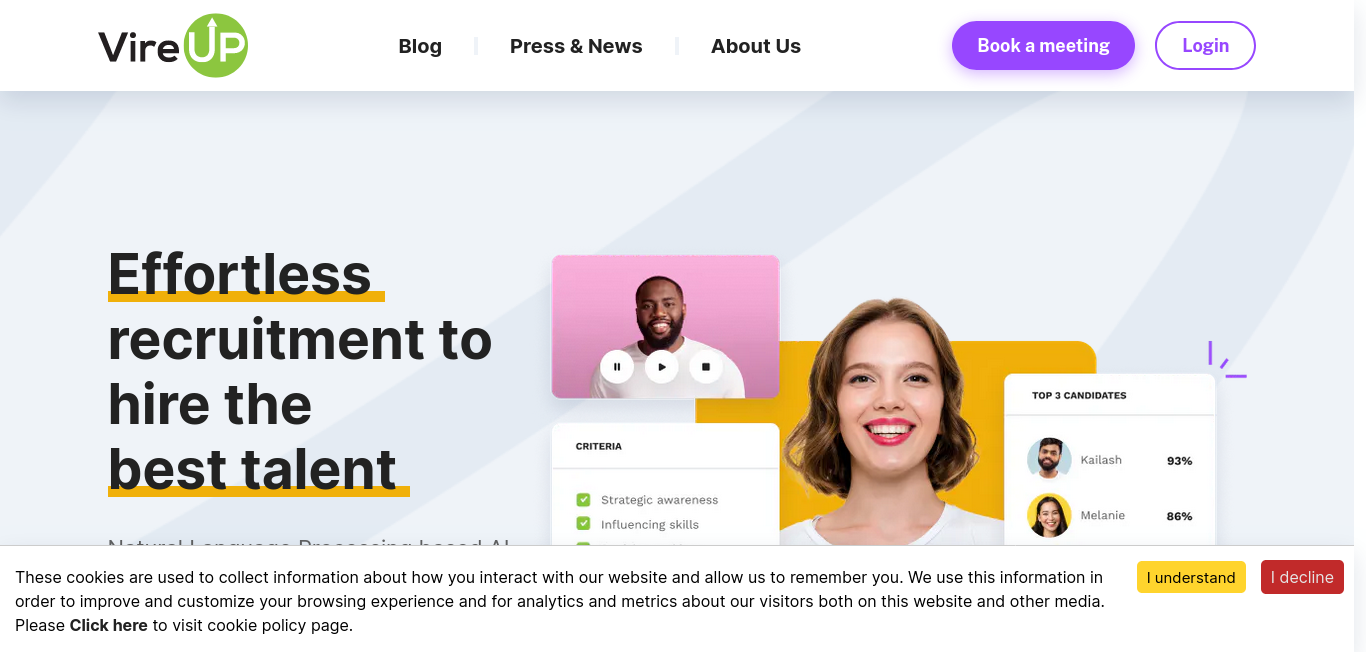
Task: Click Kailash's avatar in top candidates
Action: coord(1049,460)
